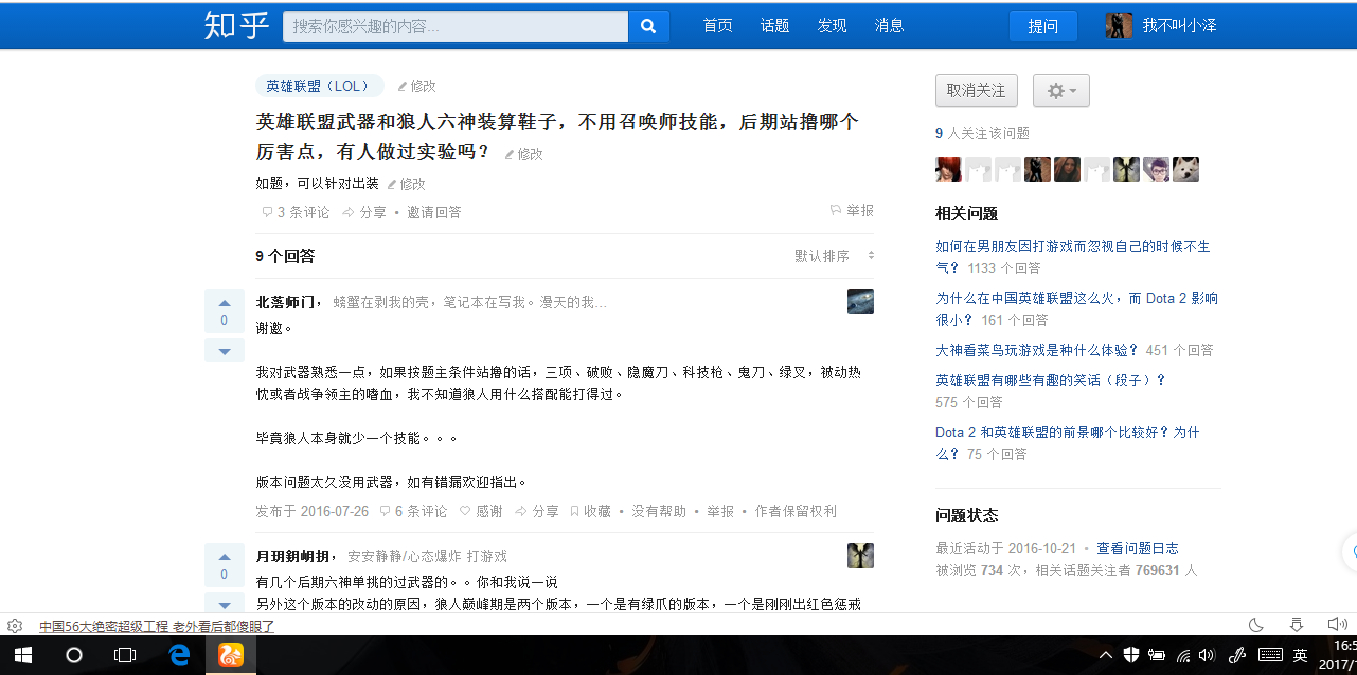This screenshot has width=1357, height=675.
Task: Click the 知乎 logo in header
Action: point(237,26)
